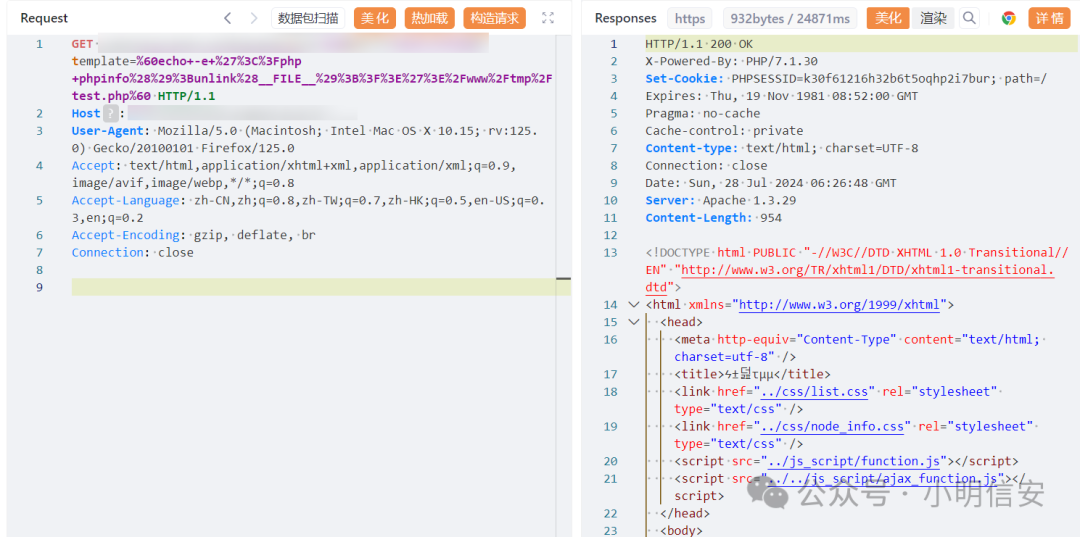1080x537 pixels.
Task: Open the www.w3.org/1999/xhtml link
Action: (x=839, y=304)
